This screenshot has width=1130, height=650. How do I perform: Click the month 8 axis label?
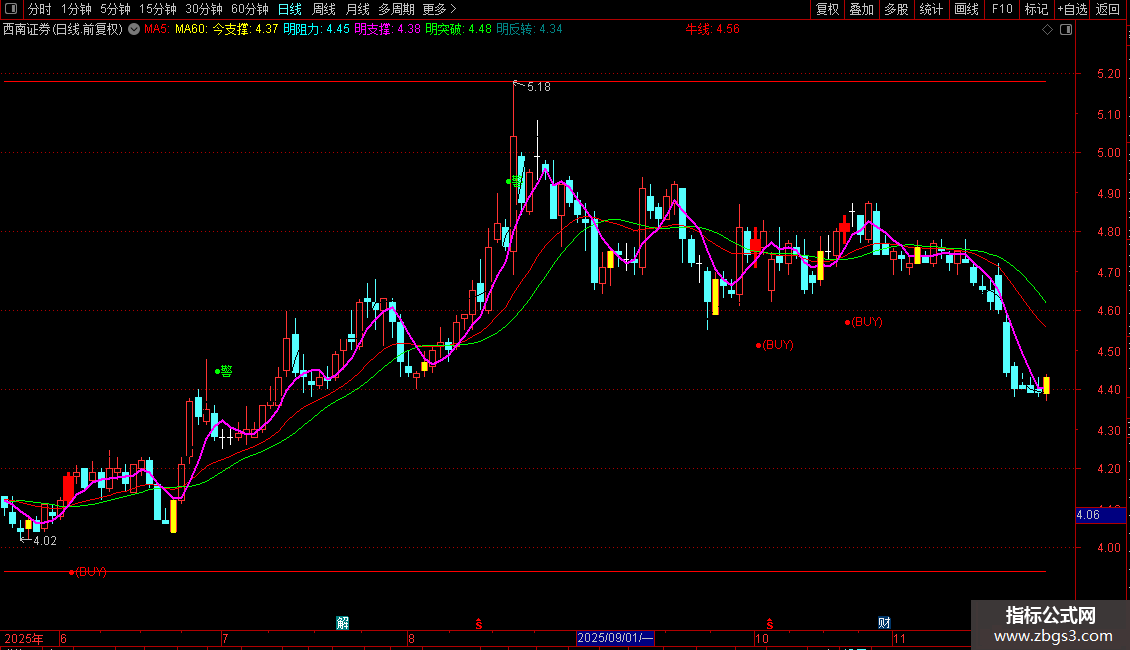[x=411, y=638]
